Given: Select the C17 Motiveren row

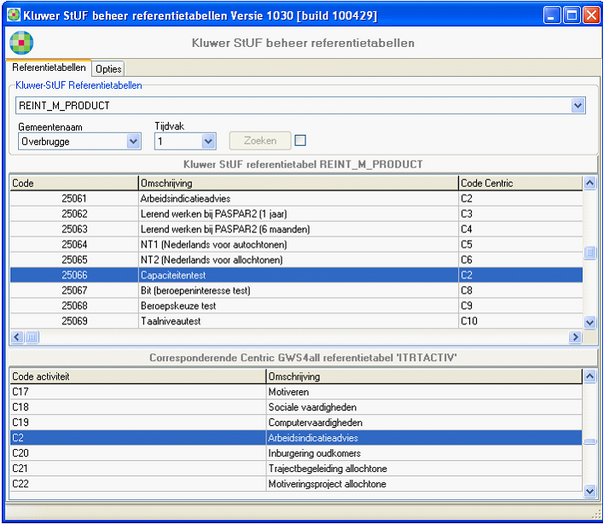Looking at the screenshot, I should point(296,392).
